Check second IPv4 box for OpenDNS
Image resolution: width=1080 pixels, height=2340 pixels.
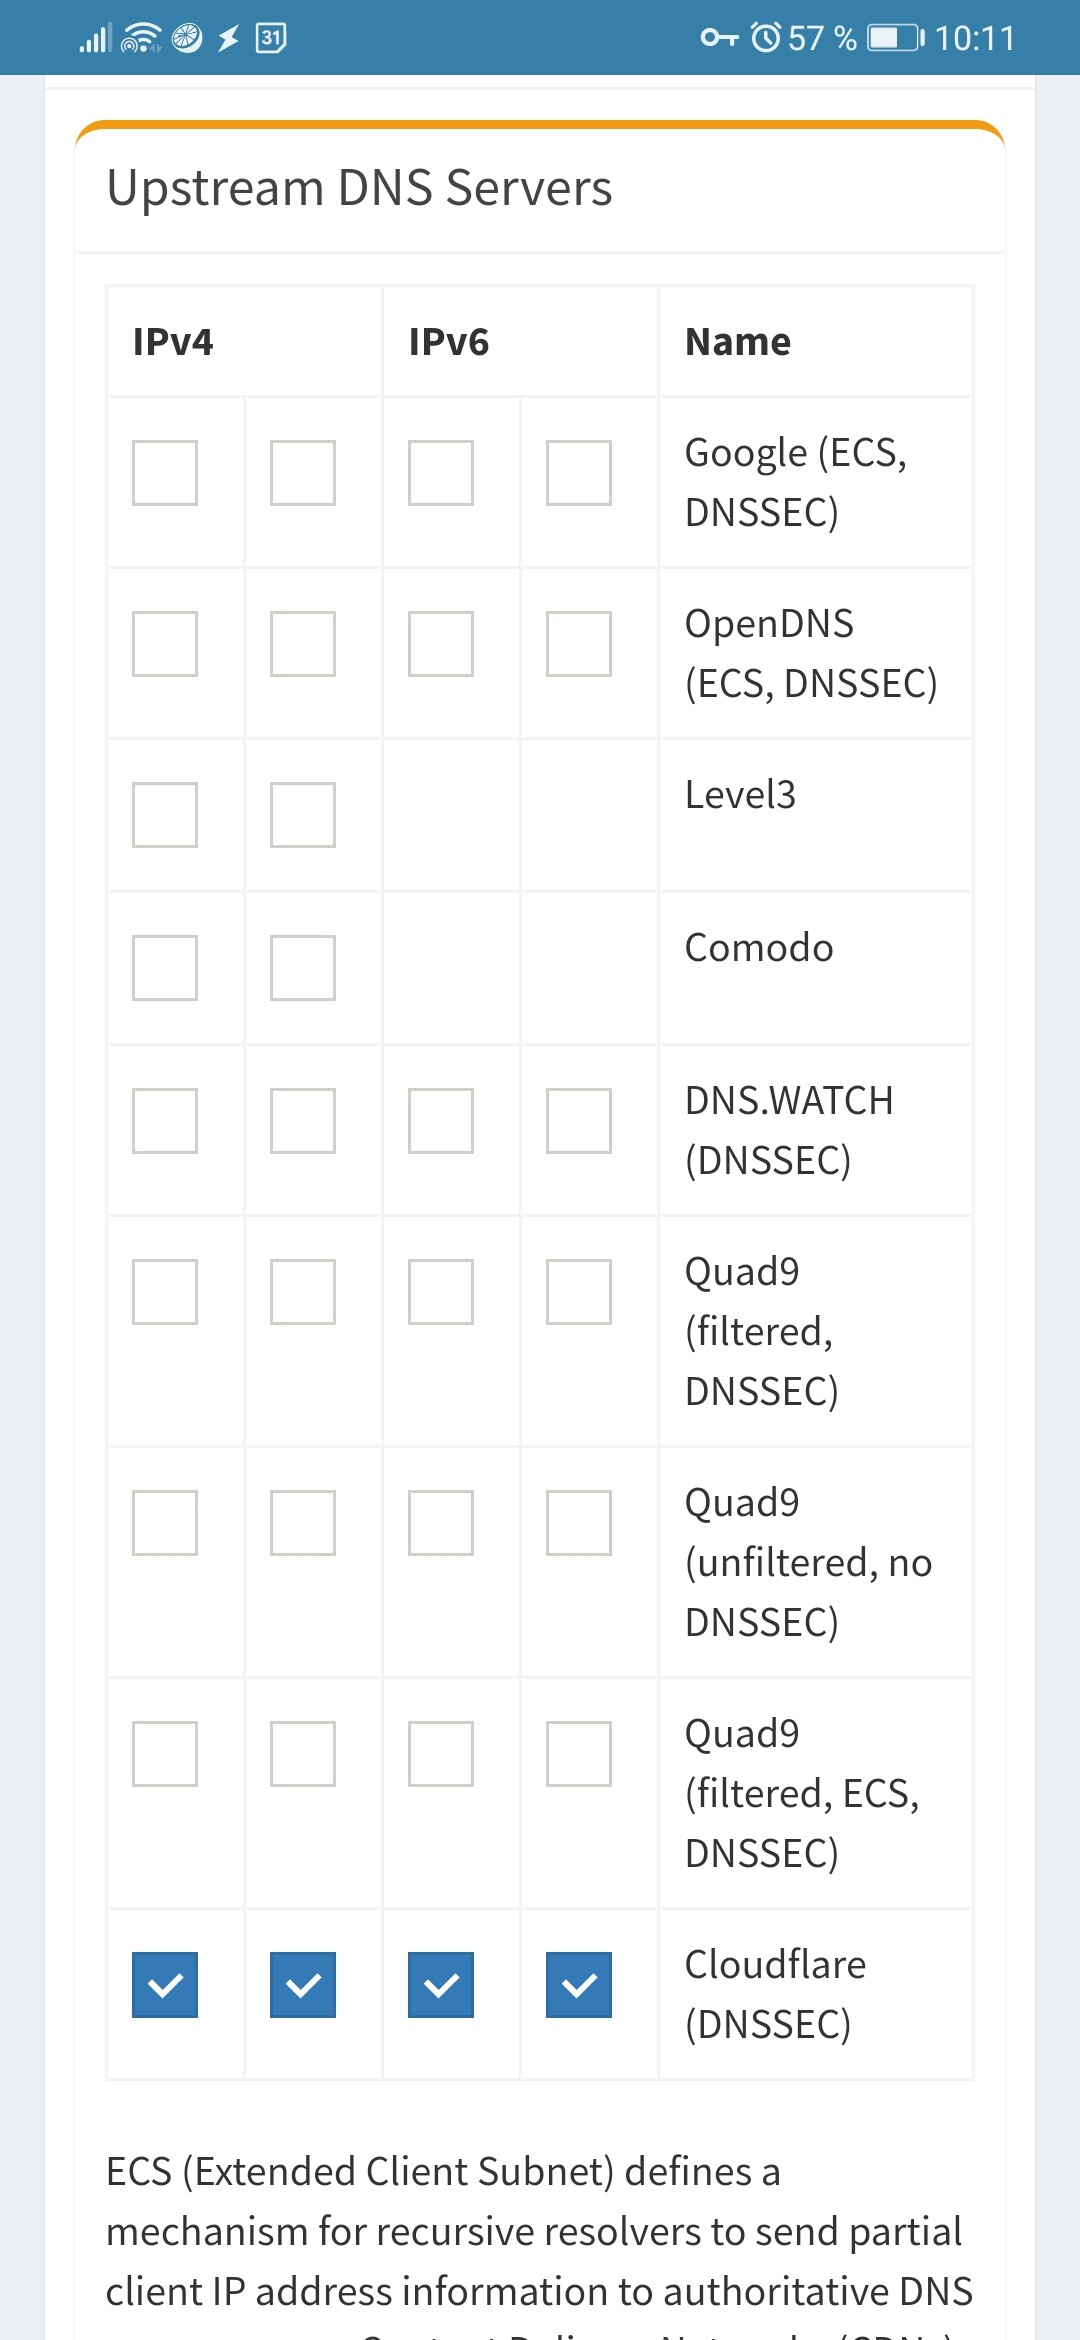303,644
